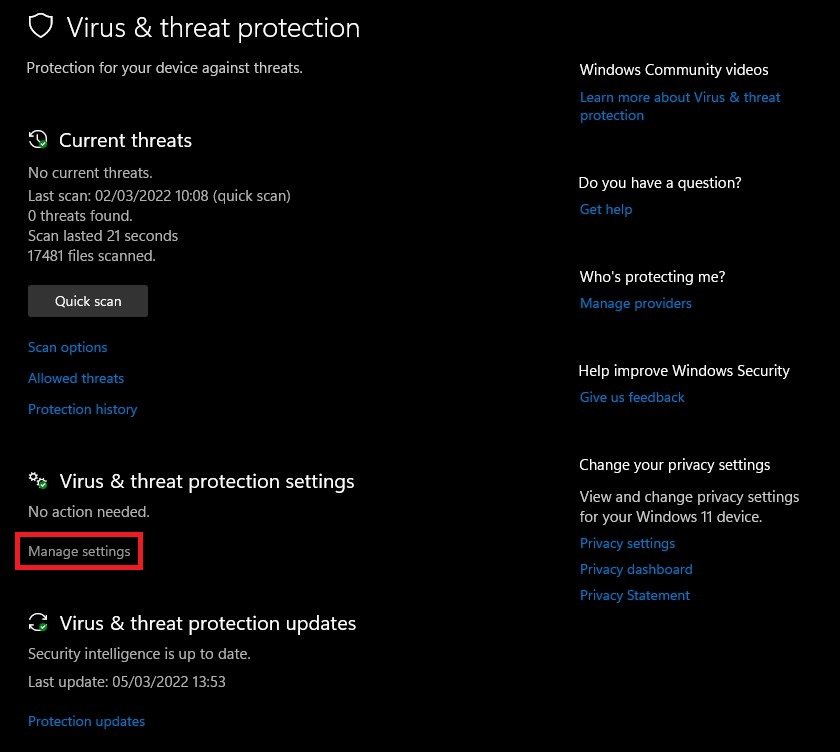Select Give us feedback
The height and width of the screenshot is (752, 840).
tap(632, 397)
